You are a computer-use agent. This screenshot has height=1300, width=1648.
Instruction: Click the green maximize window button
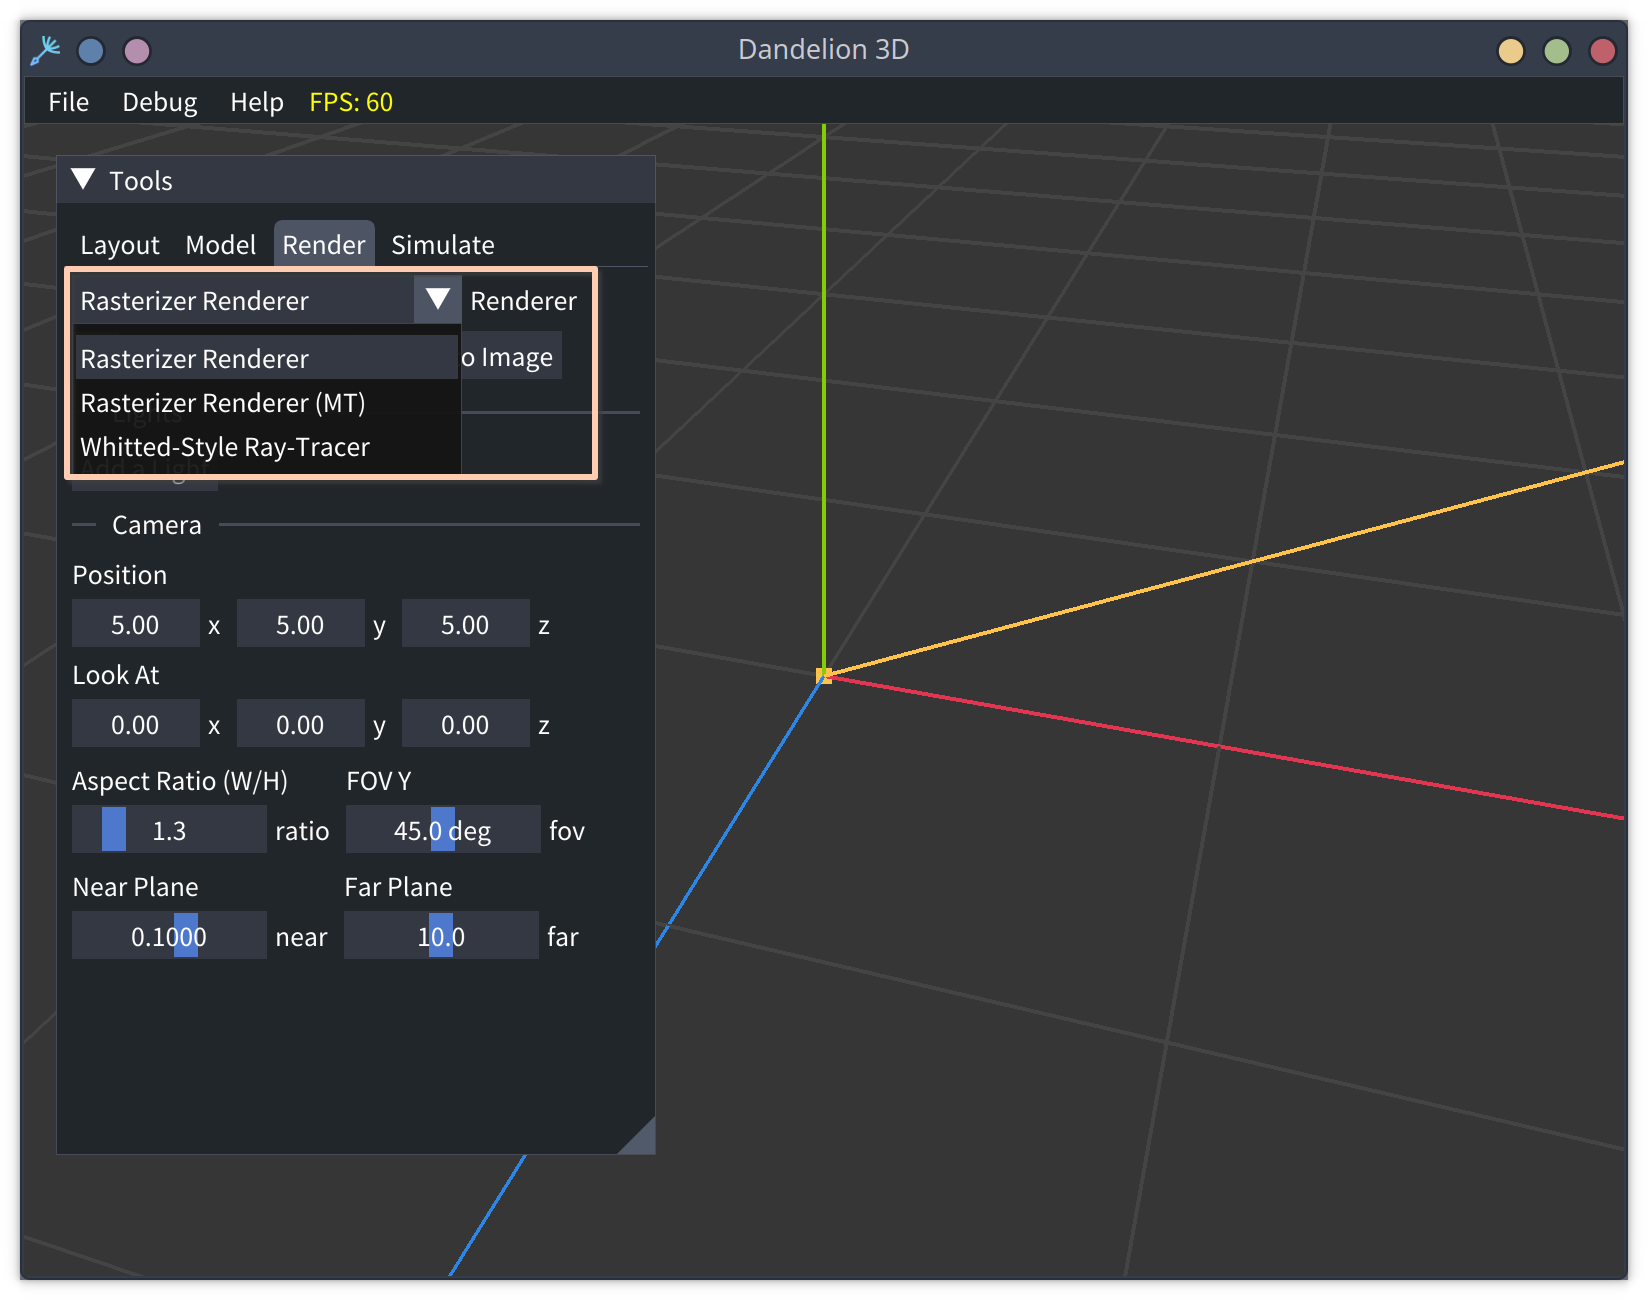point(1556,50)
